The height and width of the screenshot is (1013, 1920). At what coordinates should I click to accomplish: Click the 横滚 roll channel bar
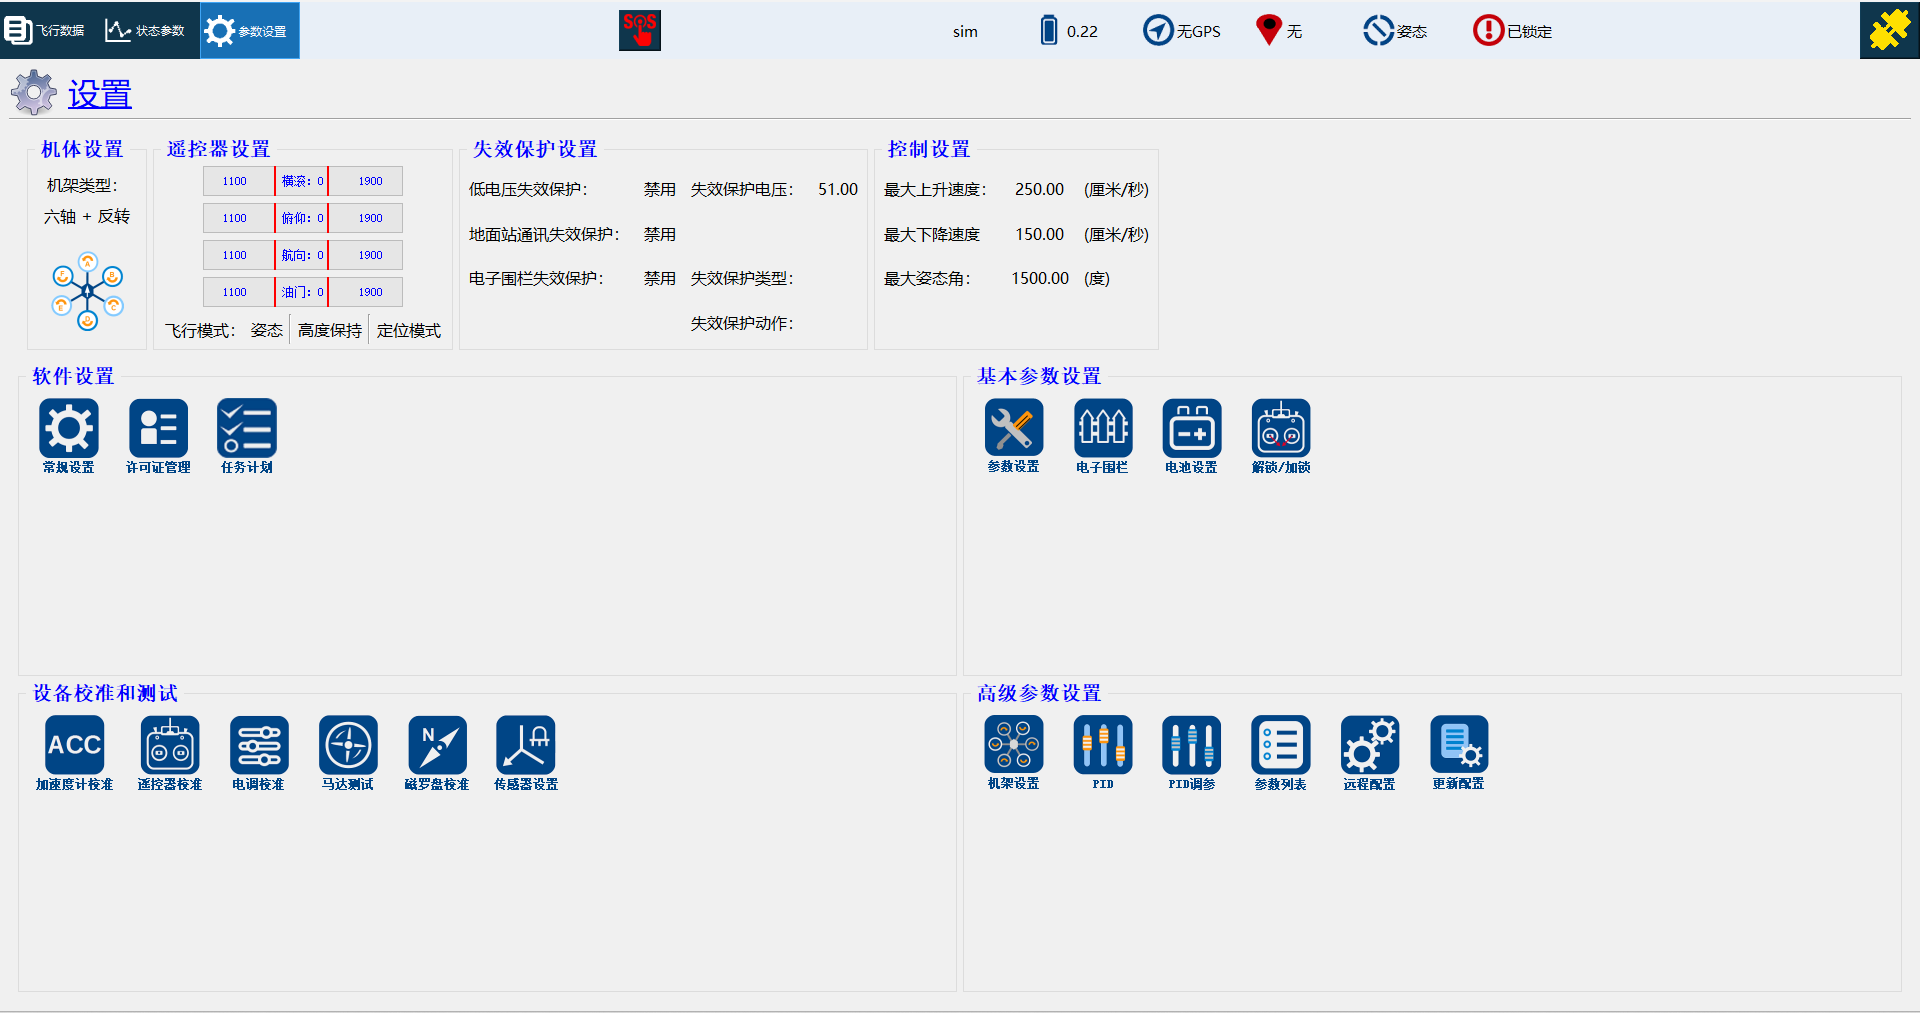(x=303, y=181)
